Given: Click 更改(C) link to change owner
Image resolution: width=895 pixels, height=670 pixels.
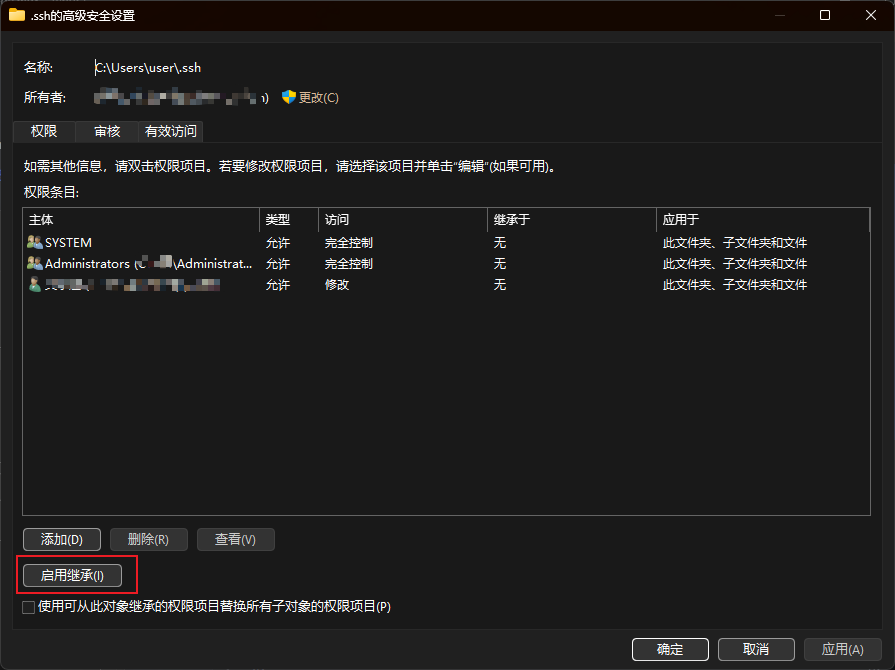Looking at the screenshot, I should tap(318, 98).
